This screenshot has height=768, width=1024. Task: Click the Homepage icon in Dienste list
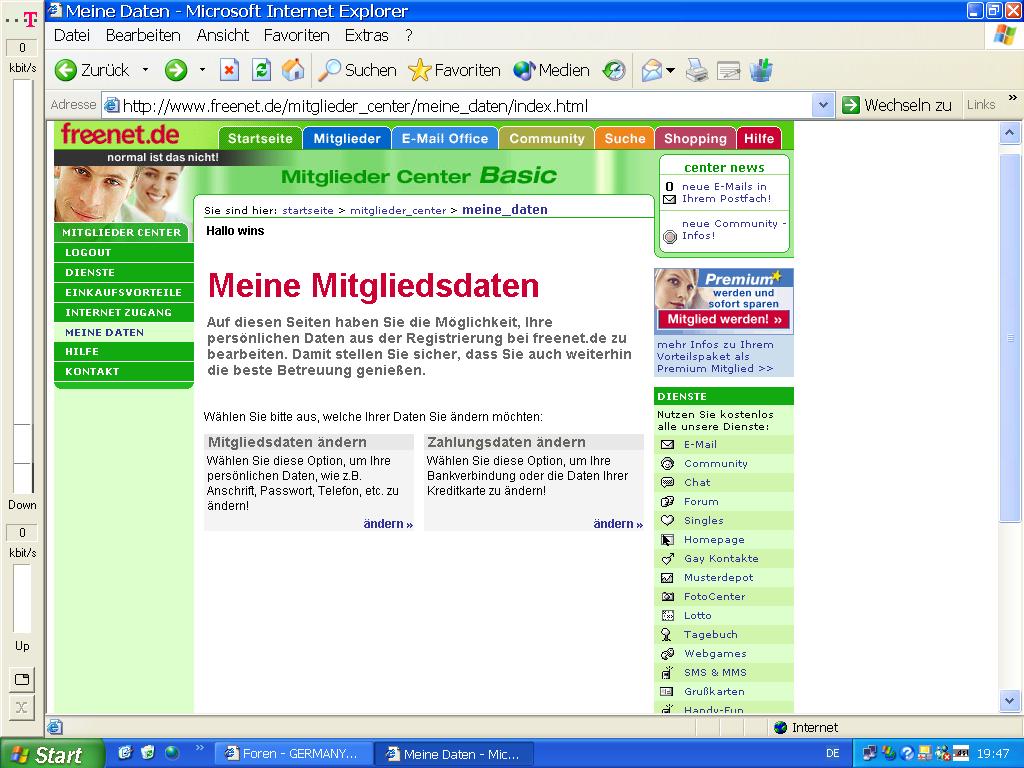click(667, 539)
